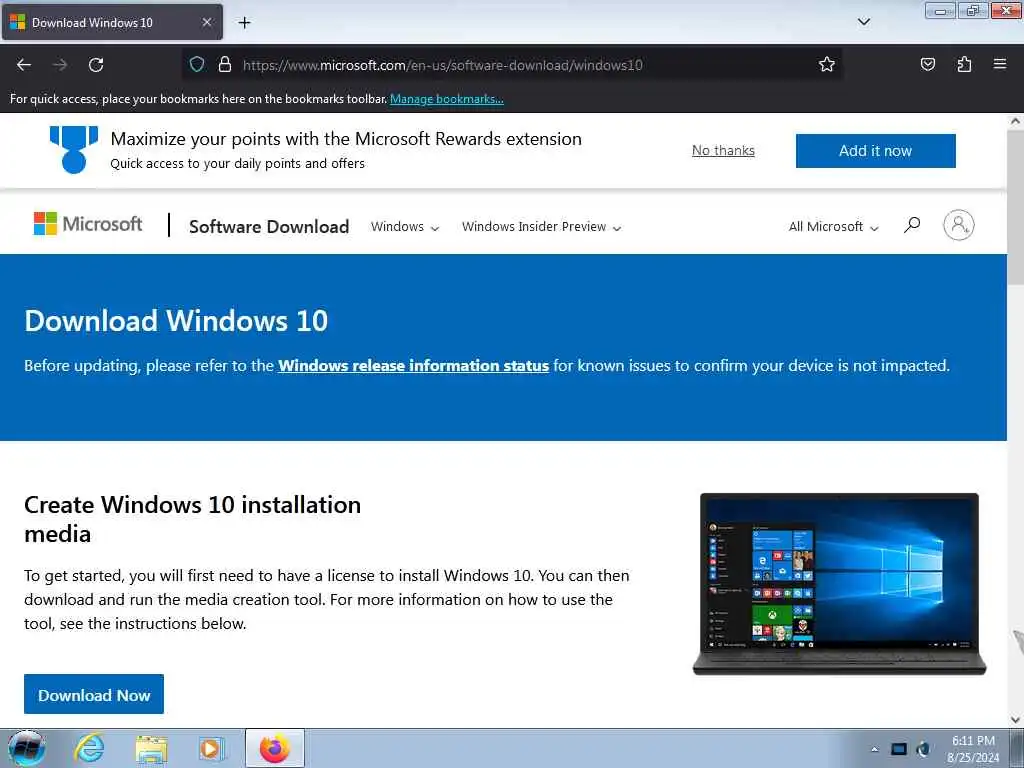Open the taskbar clock and date

[973, 749]
